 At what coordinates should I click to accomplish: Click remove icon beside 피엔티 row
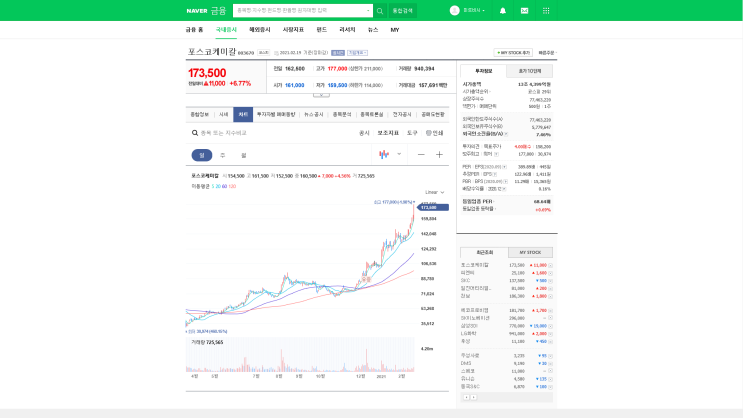pyautogui.click(x=551, y=273)
